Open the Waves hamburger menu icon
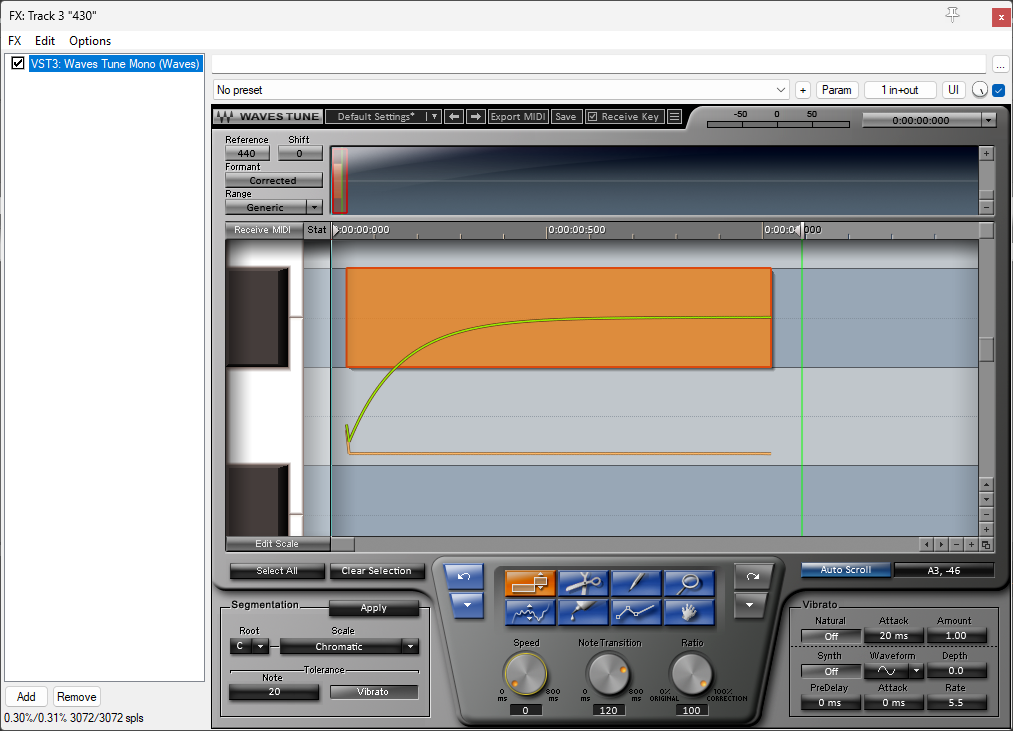The height and width of the screenshot is (731, 1013). pyautogui.click(x=674, y=116)
